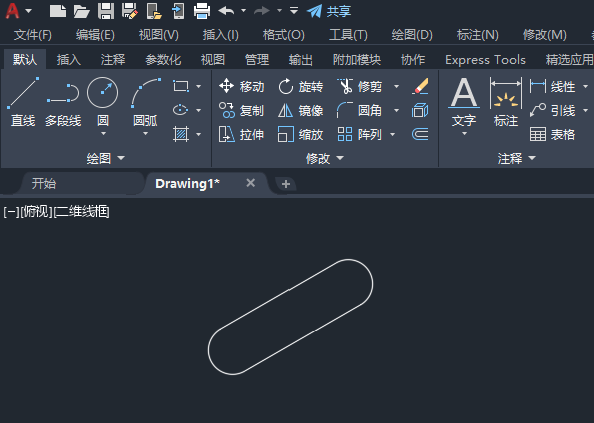This screenshot has height=423, width=594.
Task: Click the 镜像 mirror tool
Action: (x=300, y=111)
